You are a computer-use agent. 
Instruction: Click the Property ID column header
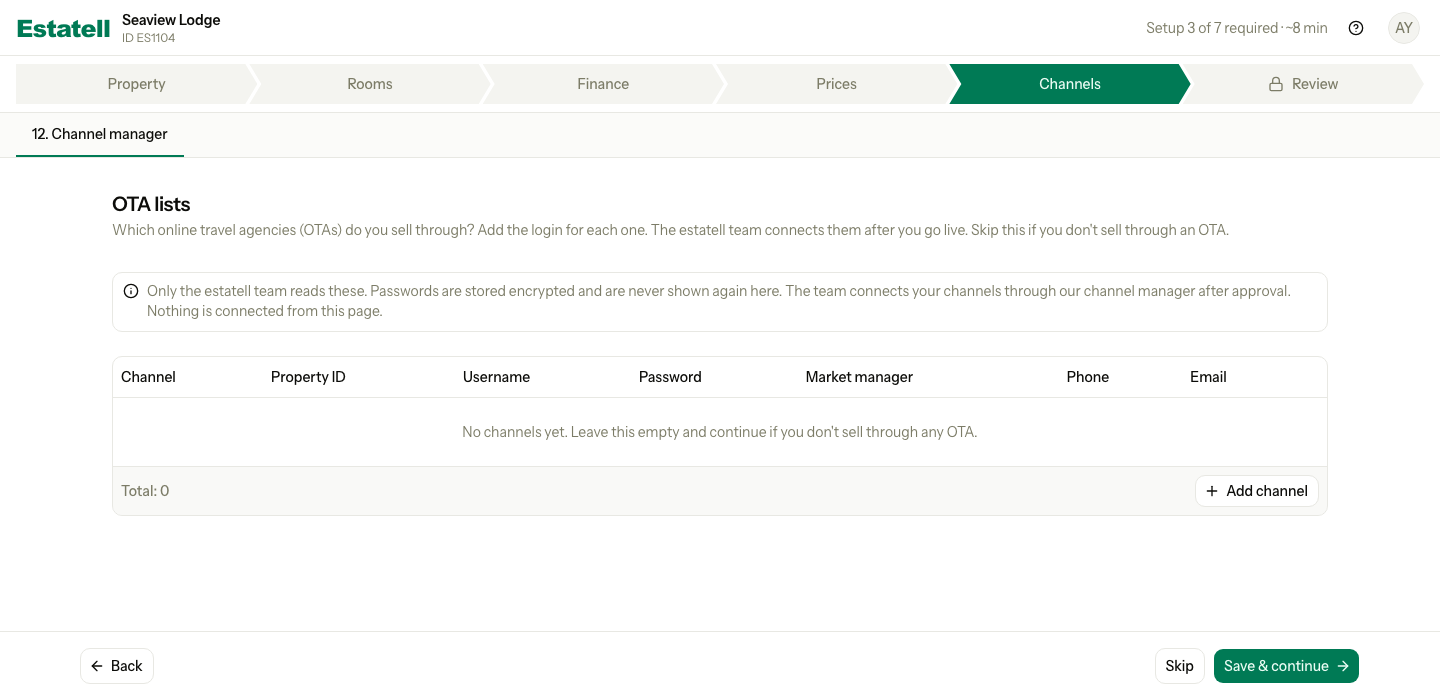pos(308,377)
